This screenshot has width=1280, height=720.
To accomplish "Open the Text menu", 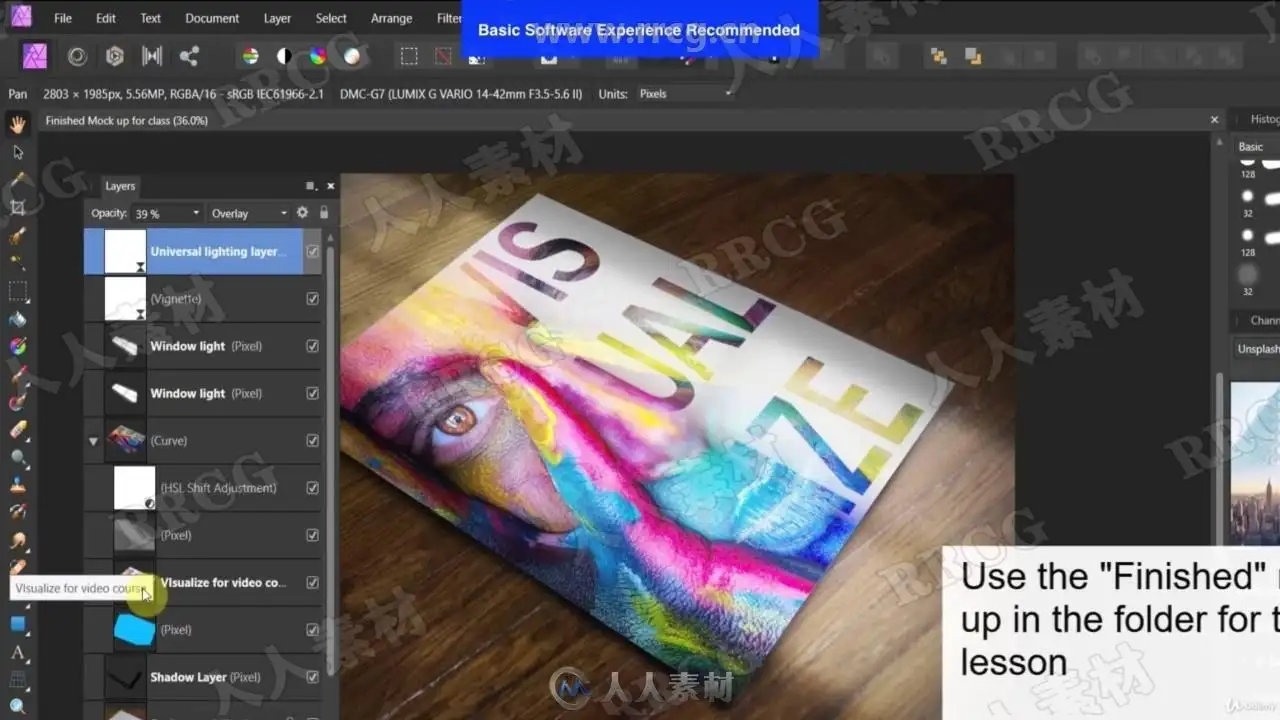I will 150,18.
